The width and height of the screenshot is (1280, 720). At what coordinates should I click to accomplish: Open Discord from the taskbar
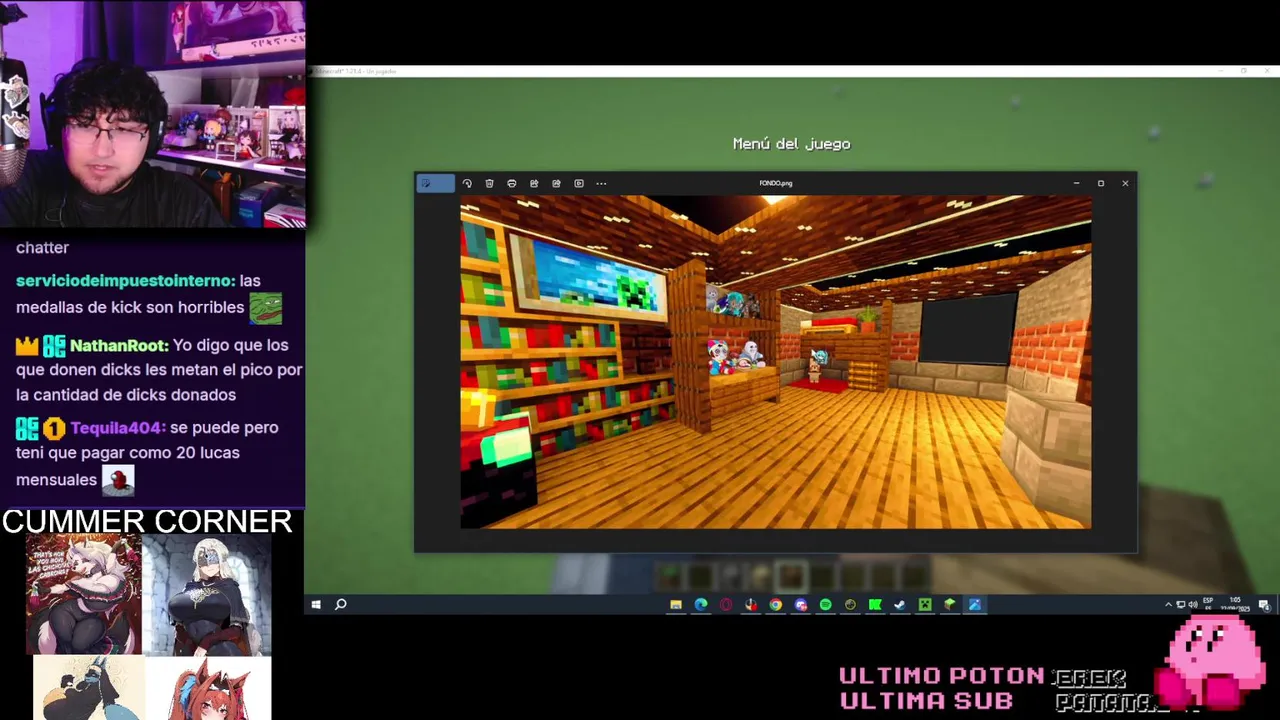tap(800, 604)
